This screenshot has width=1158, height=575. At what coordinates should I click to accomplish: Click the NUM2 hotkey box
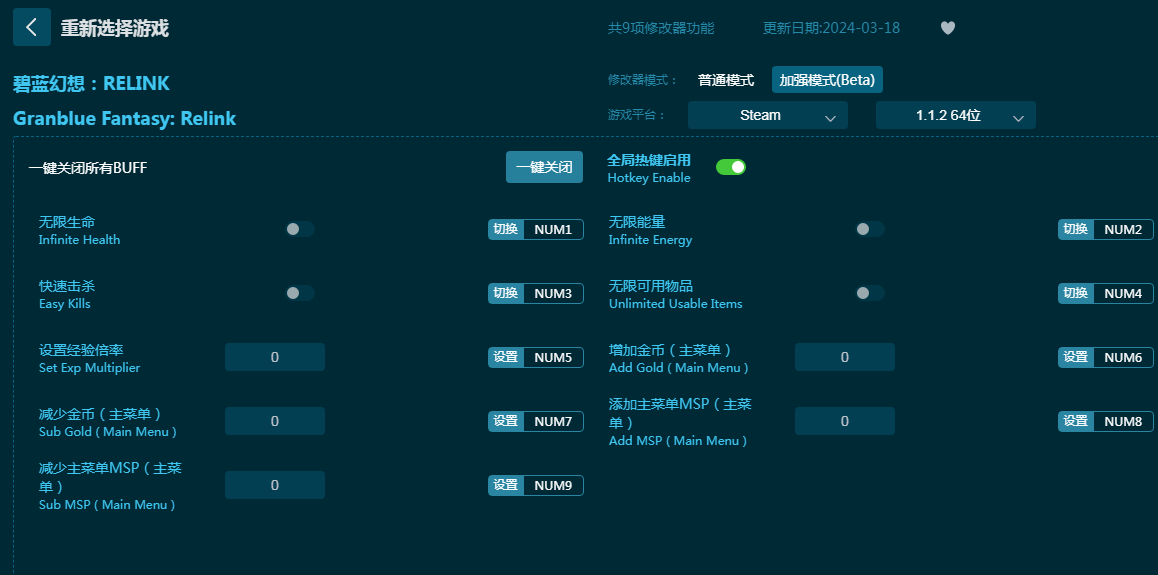tap(1123, 230)
